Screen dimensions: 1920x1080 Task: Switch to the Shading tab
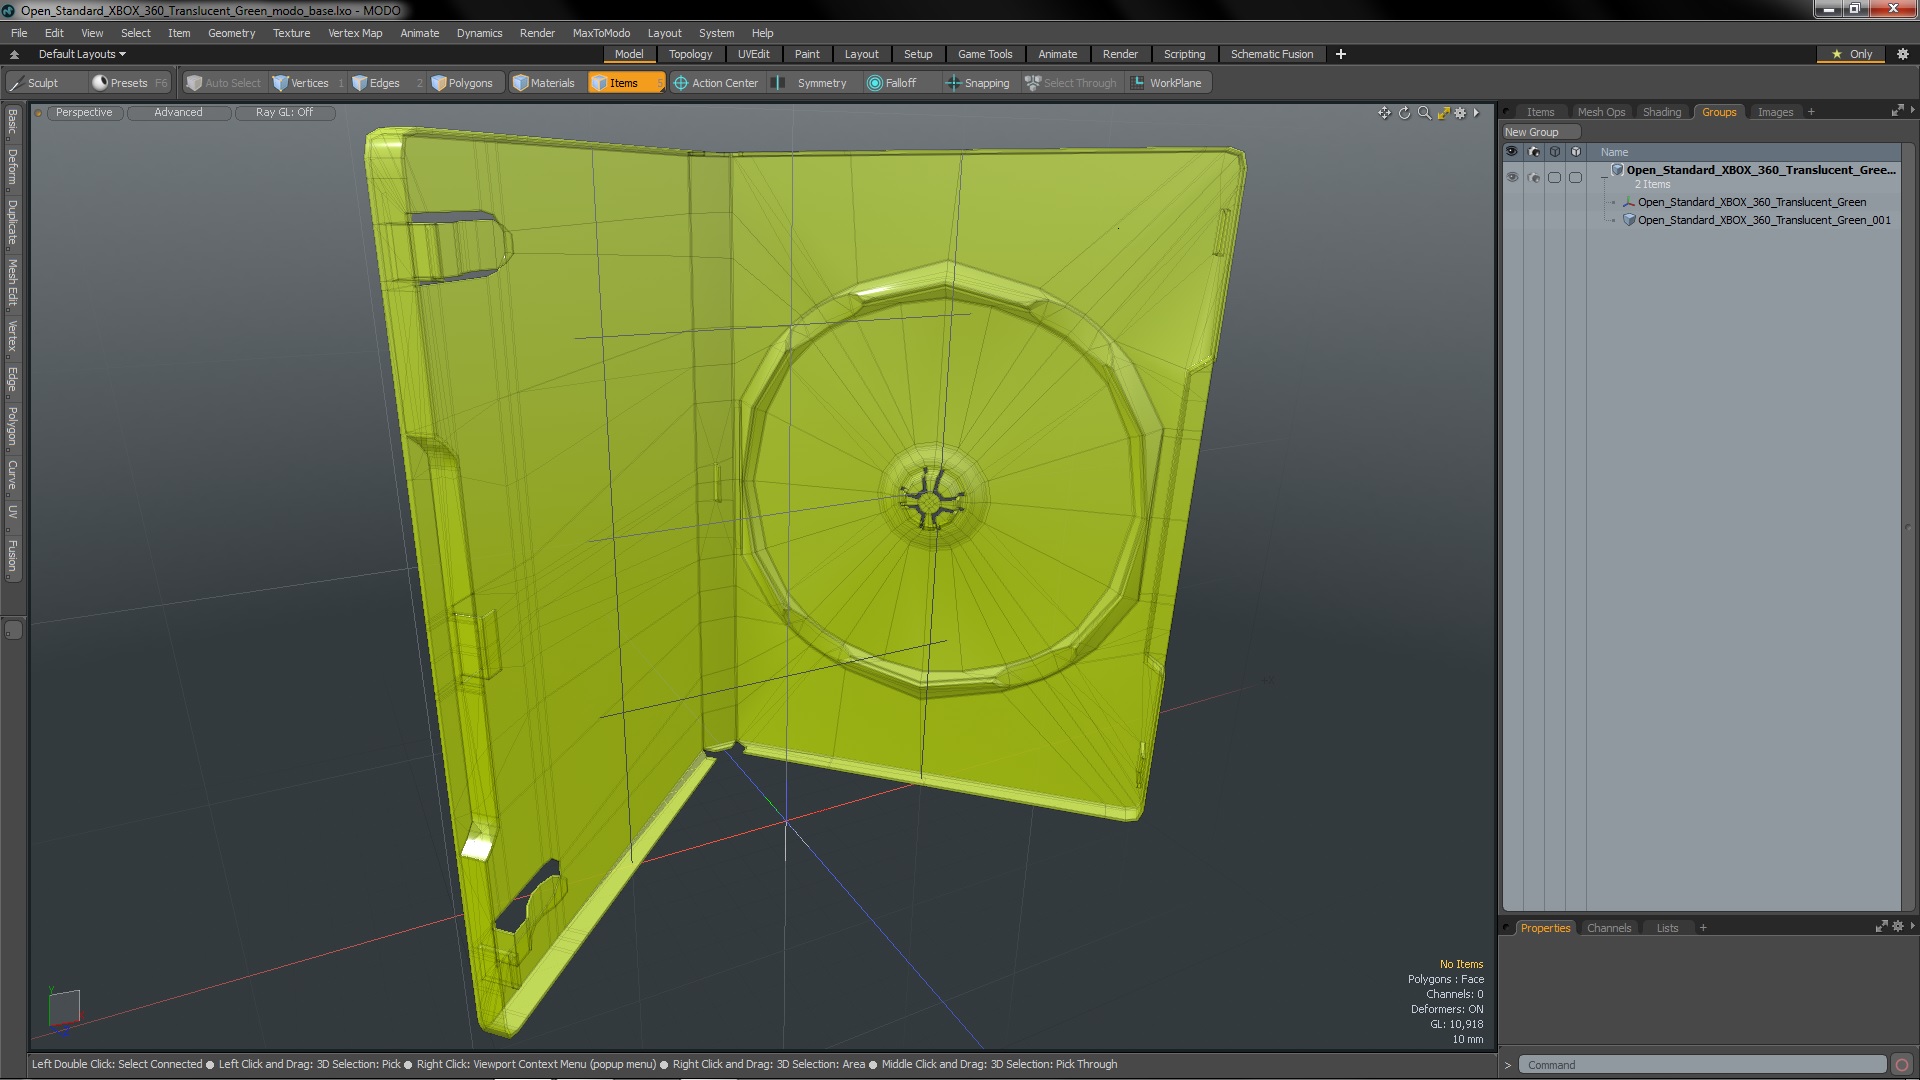tap(1661, 112)
